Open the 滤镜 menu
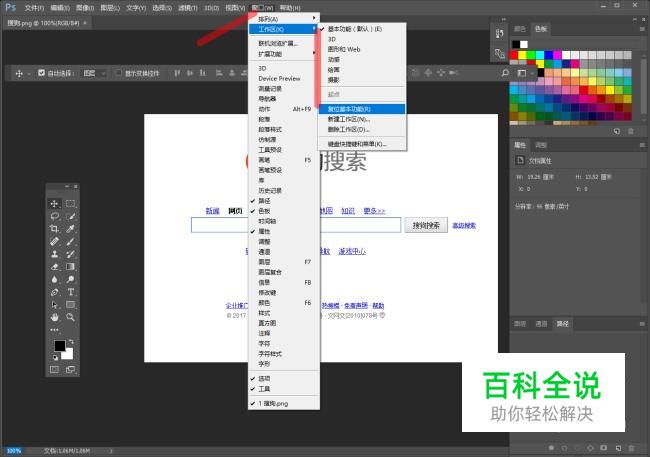This screenshot has width=650, height=457. [x=188, y=8]
